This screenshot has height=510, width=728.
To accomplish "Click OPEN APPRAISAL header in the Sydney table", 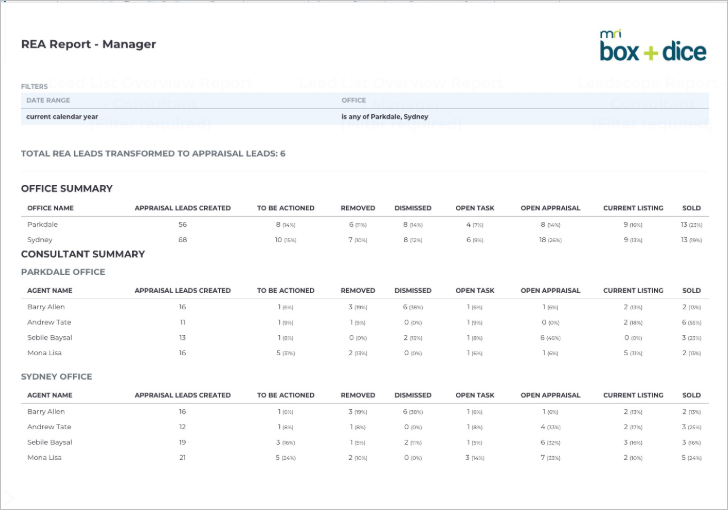I will pyautogui.click(x=550, y=395).
